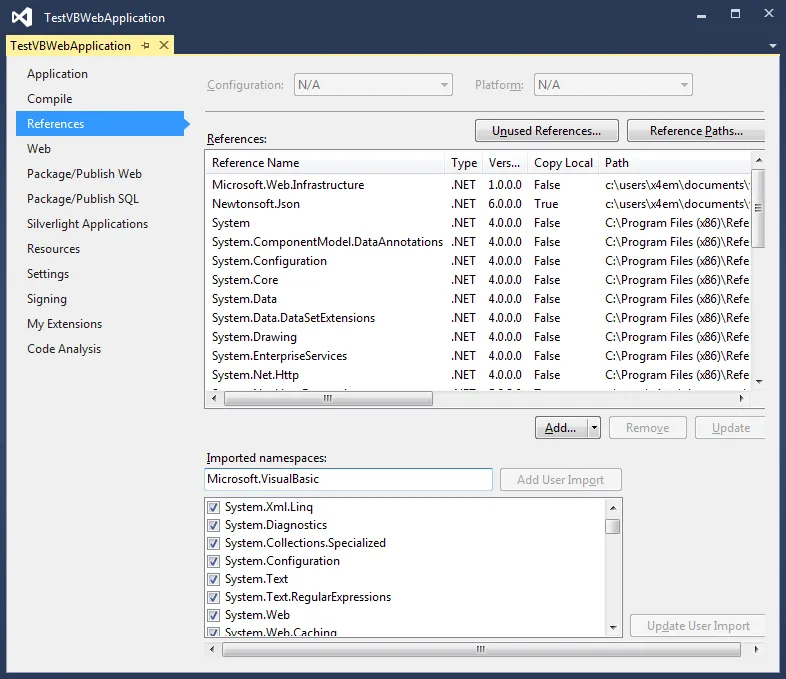The height and width of the screenshot is (679, 786).
Task: Uncheck the System.Diagnostics namespace
Action: pyautogui.click(x=214, y=525)
